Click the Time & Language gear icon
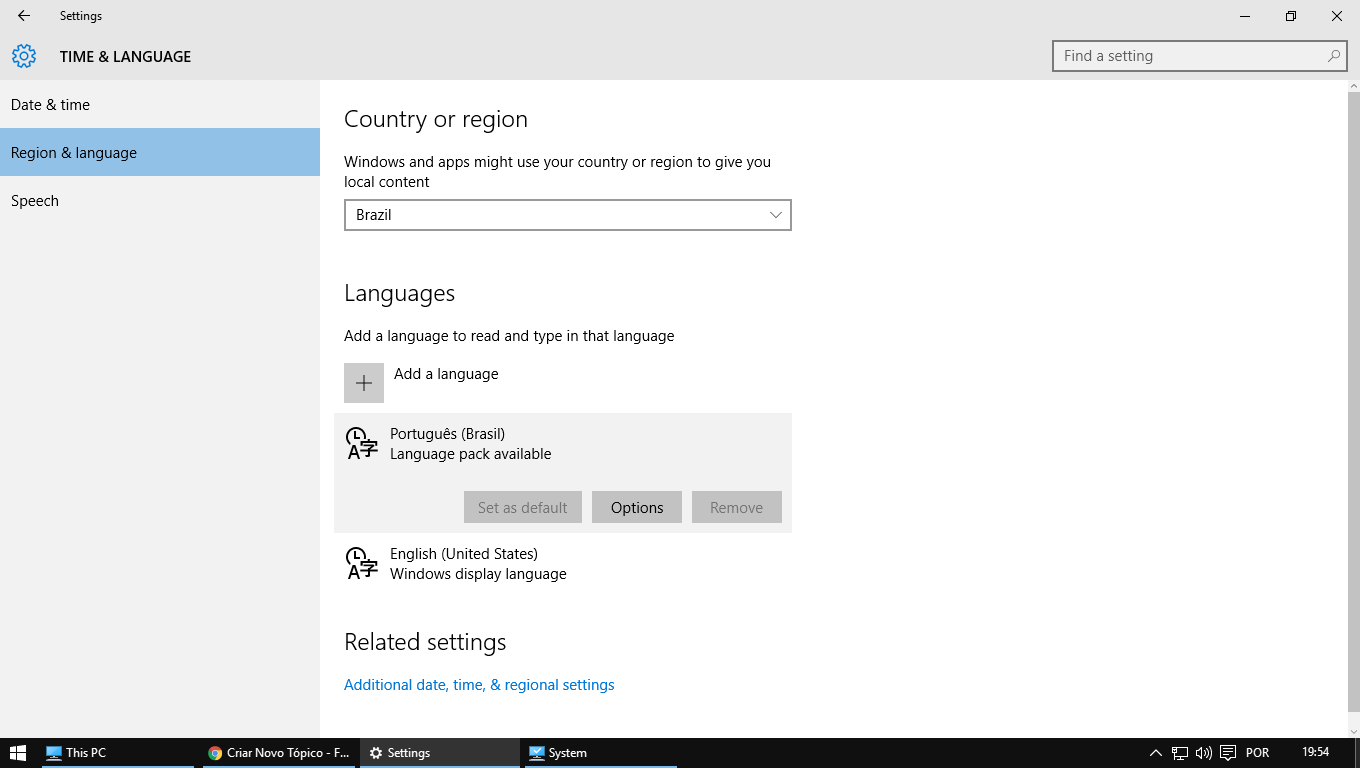1360x768 pixels. [x=24, y=56]
